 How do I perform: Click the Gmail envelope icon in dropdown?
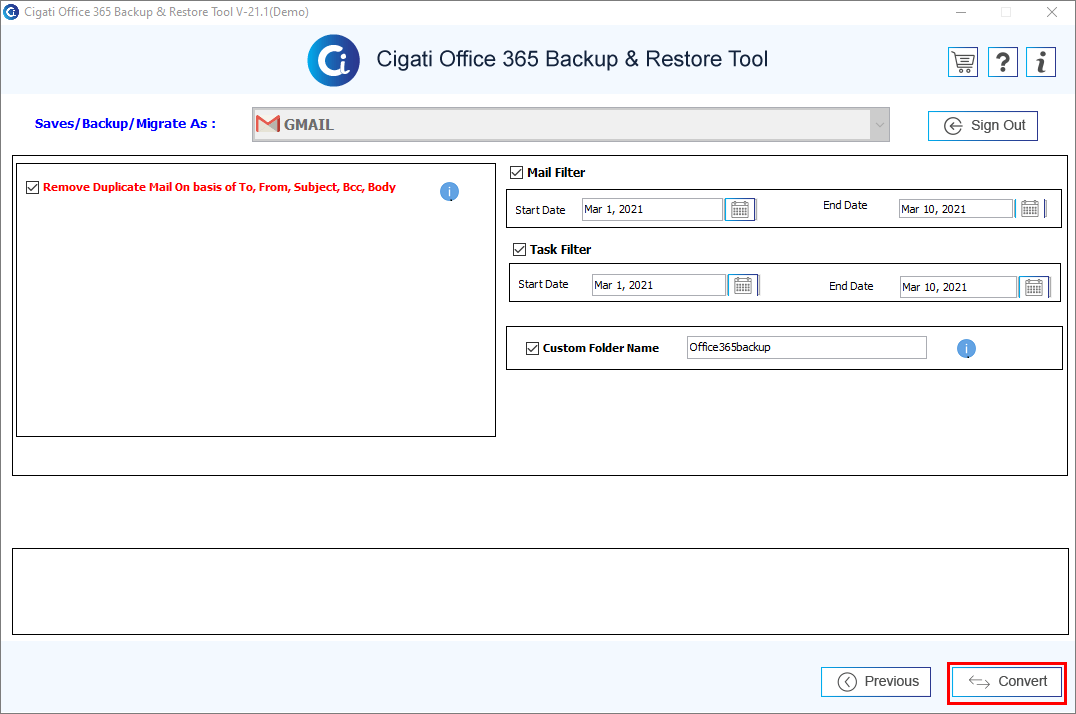tap(268, 124)
